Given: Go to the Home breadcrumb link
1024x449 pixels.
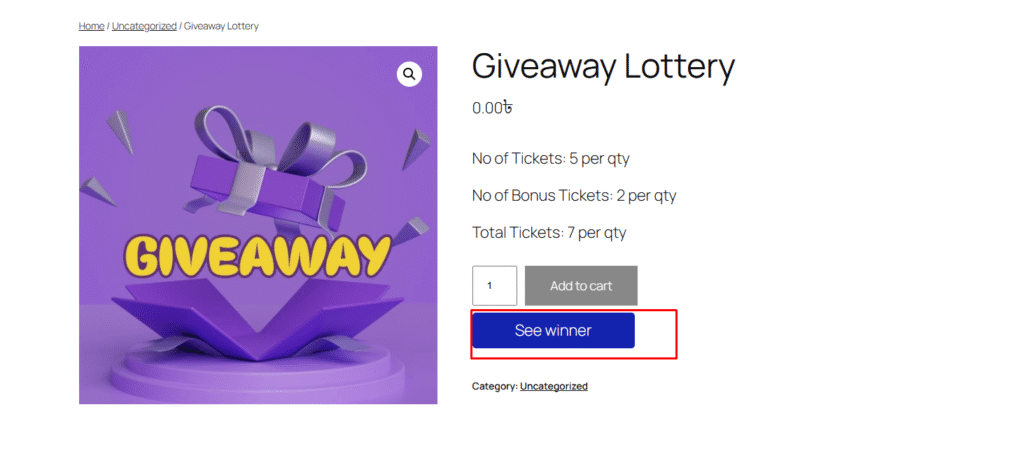Looking at the screenshot, I should pos(91,26).
